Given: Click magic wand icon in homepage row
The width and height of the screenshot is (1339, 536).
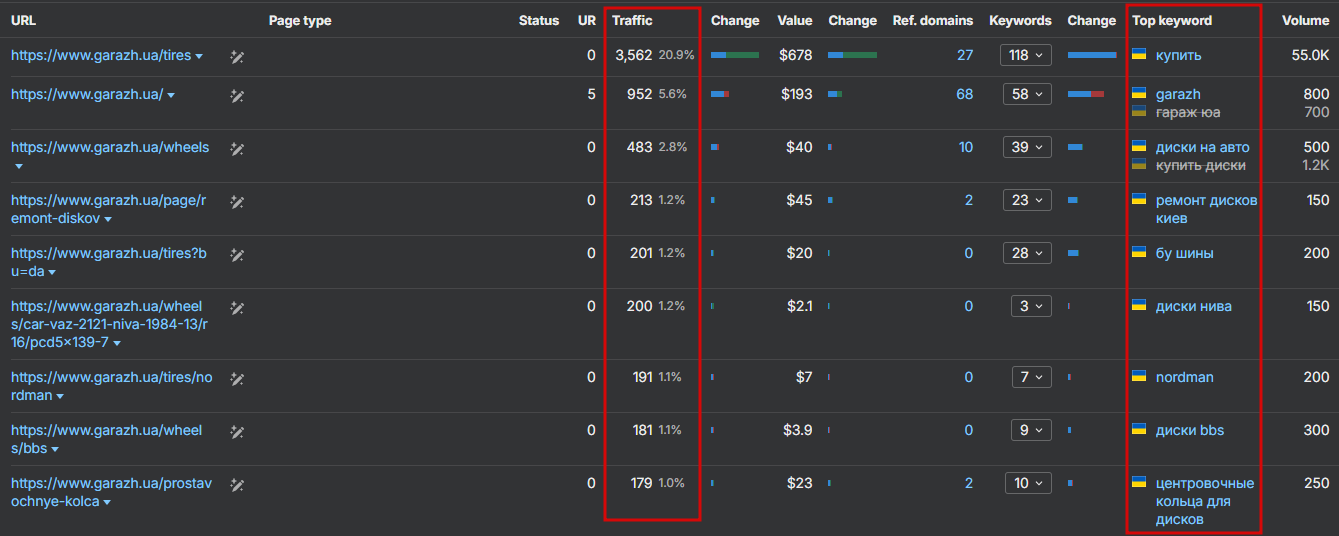Looking at the screenshot, I should [237, 95].
